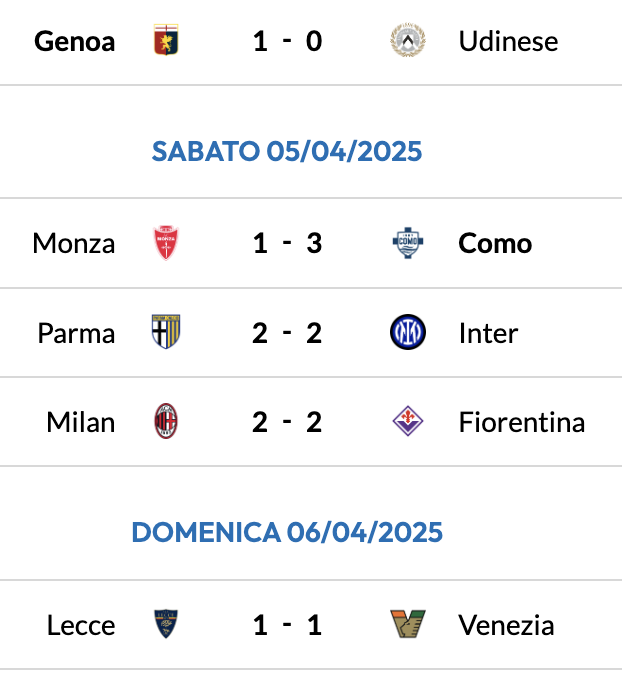Viewport: 622px width, 674px height.
Task: Open the Udinese team name link
Action: [508, 41]
